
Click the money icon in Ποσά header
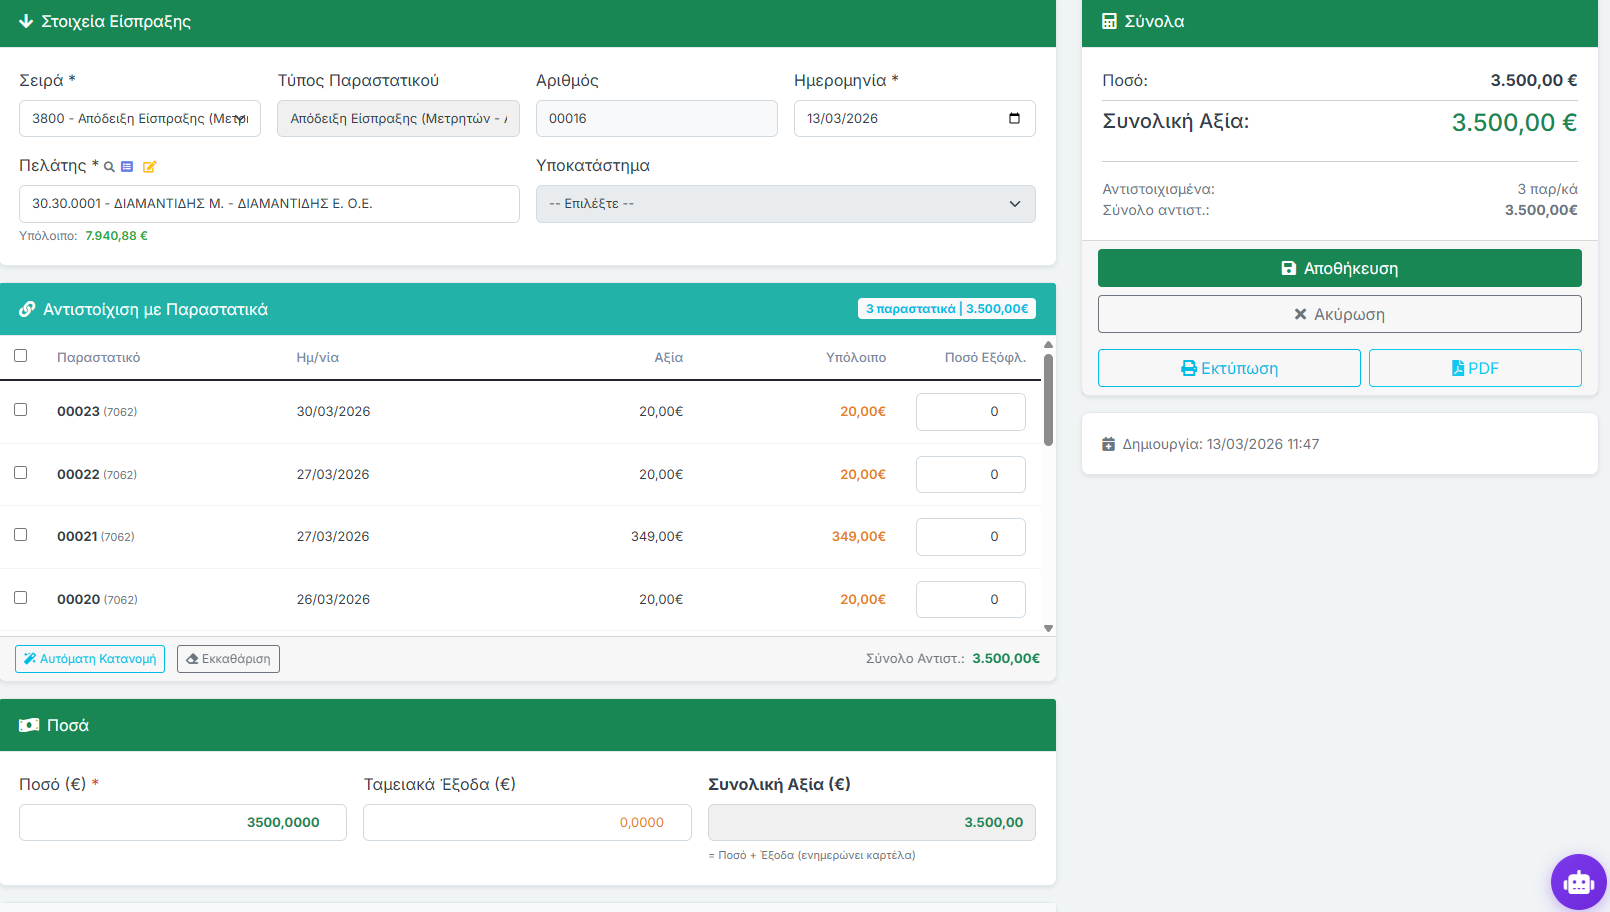pos(29,725)
